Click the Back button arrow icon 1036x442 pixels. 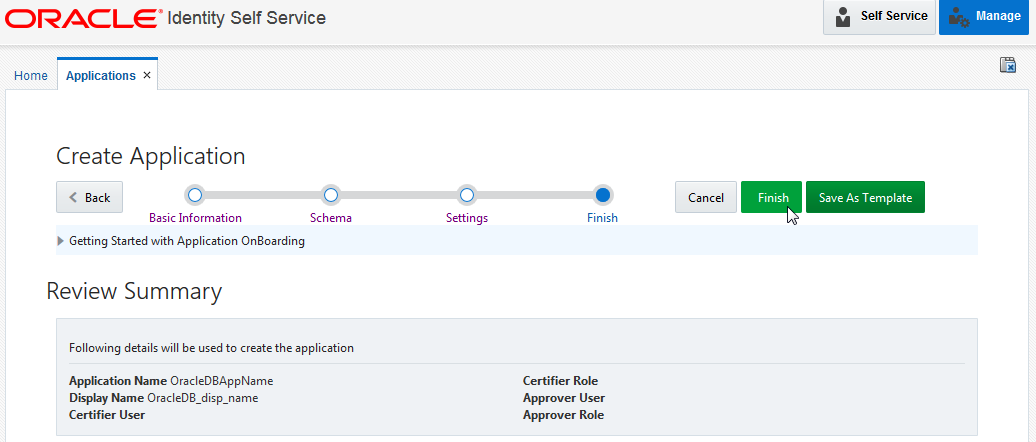73,198
